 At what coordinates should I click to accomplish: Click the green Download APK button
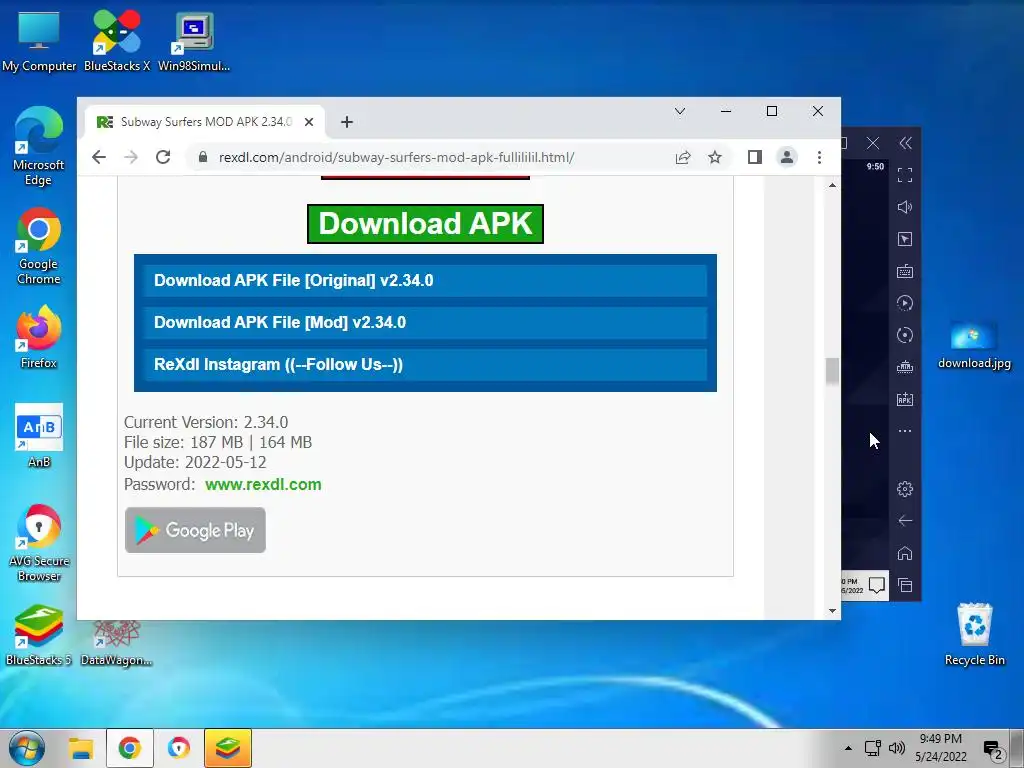click(x=425, y=224)
